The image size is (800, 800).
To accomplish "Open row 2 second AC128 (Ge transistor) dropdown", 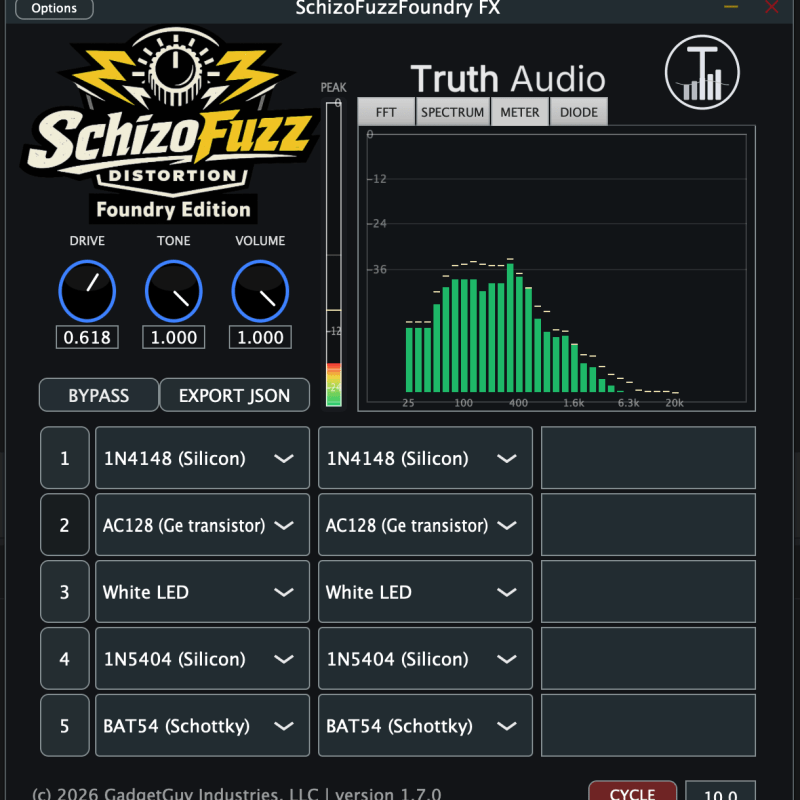I will point(426,525).
